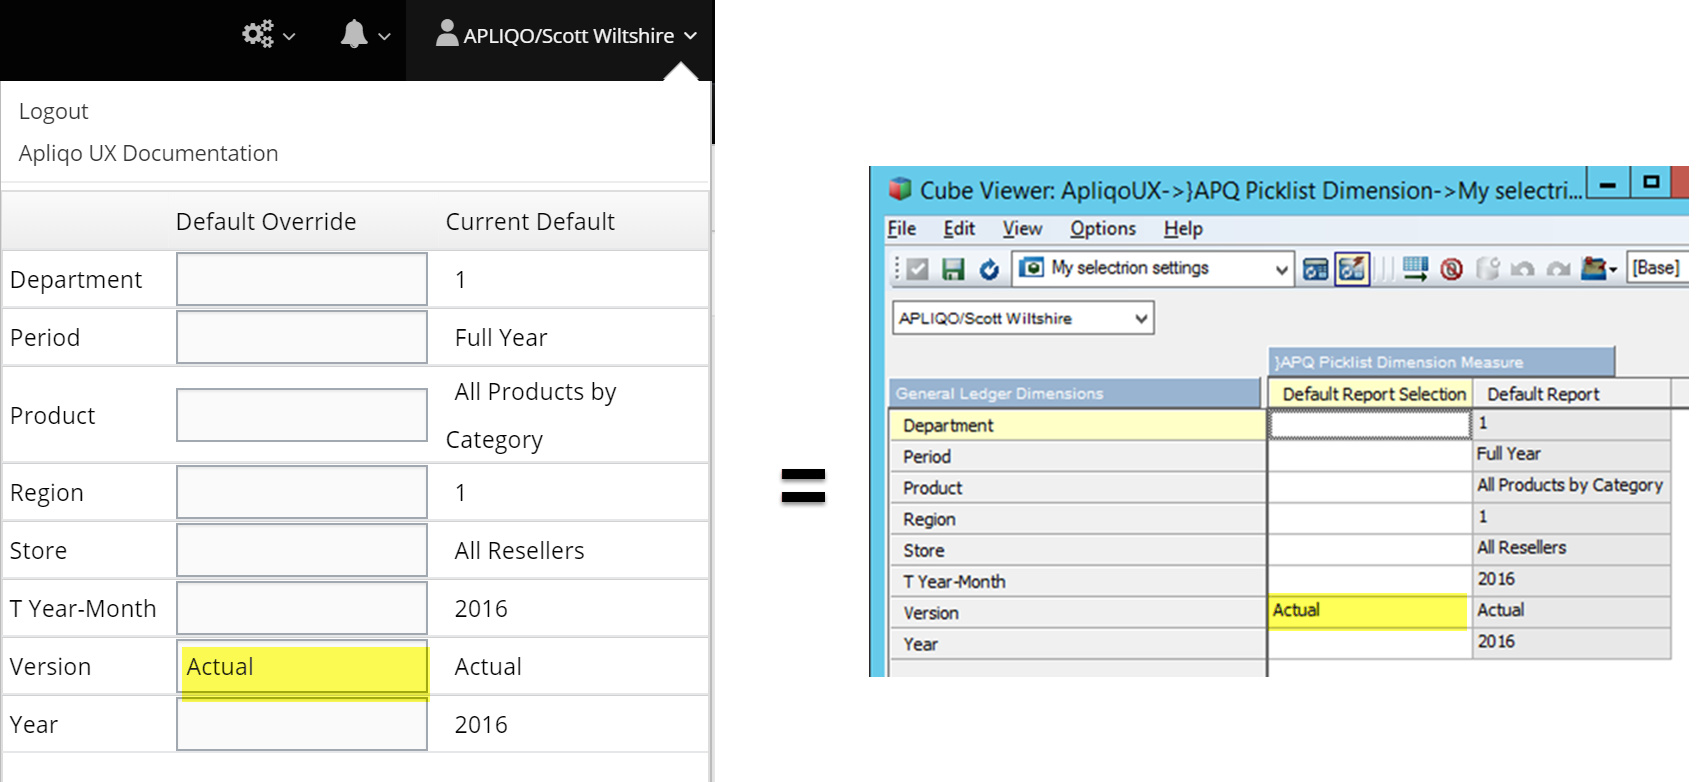Click the Region override input field
1708x782 pixels.
coord(302,492)
